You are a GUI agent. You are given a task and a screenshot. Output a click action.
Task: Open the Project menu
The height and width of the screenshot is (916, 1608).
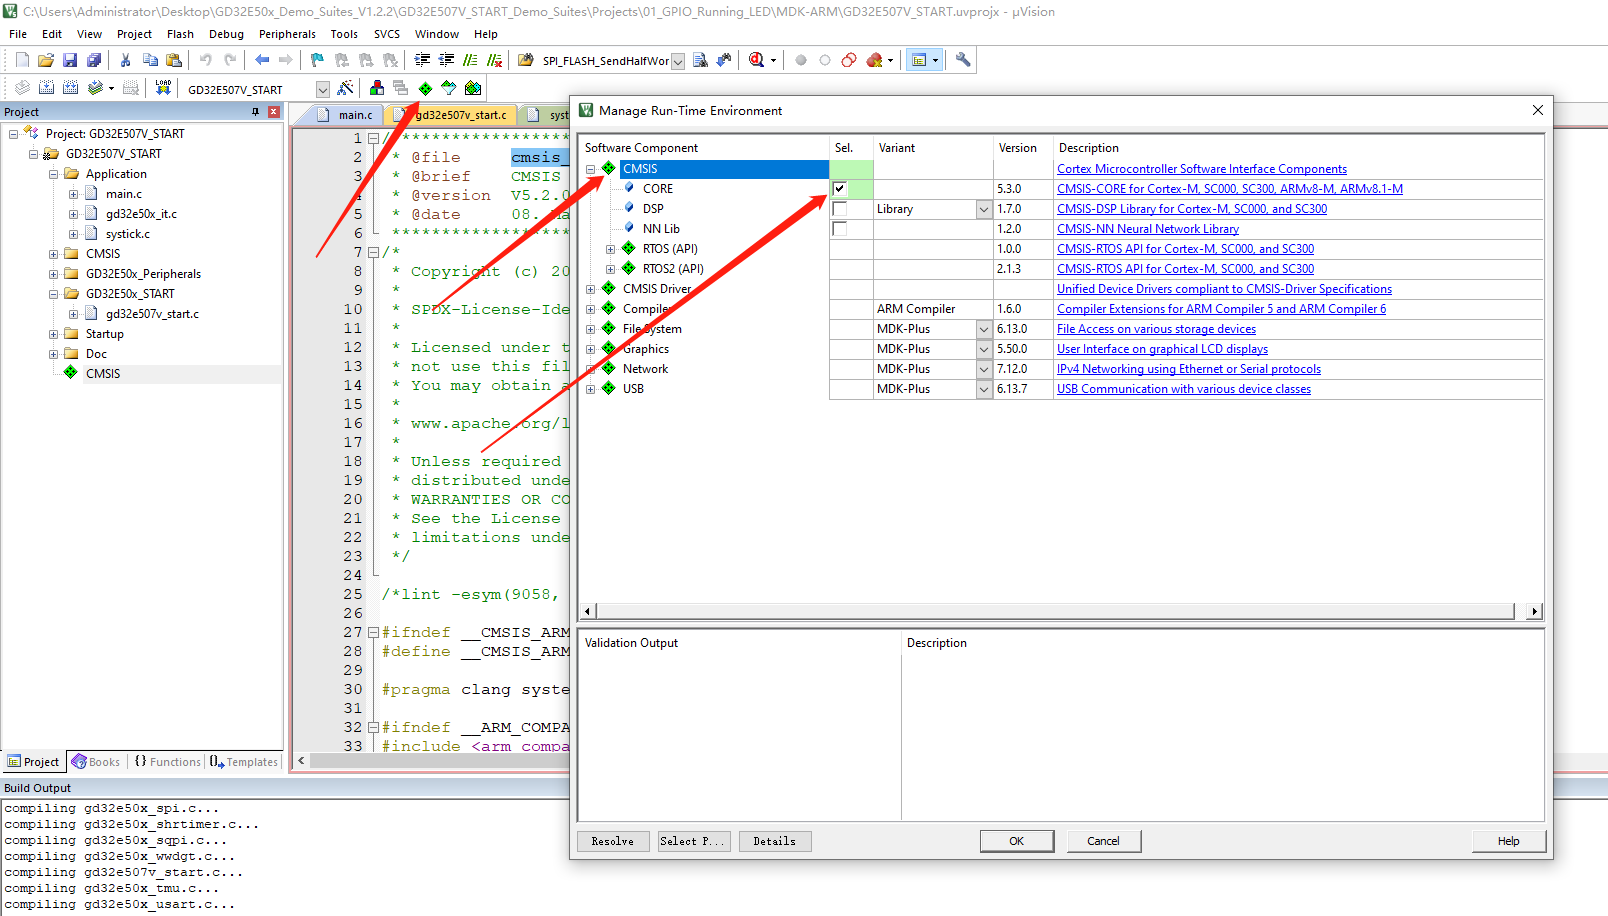pos(134,34)
